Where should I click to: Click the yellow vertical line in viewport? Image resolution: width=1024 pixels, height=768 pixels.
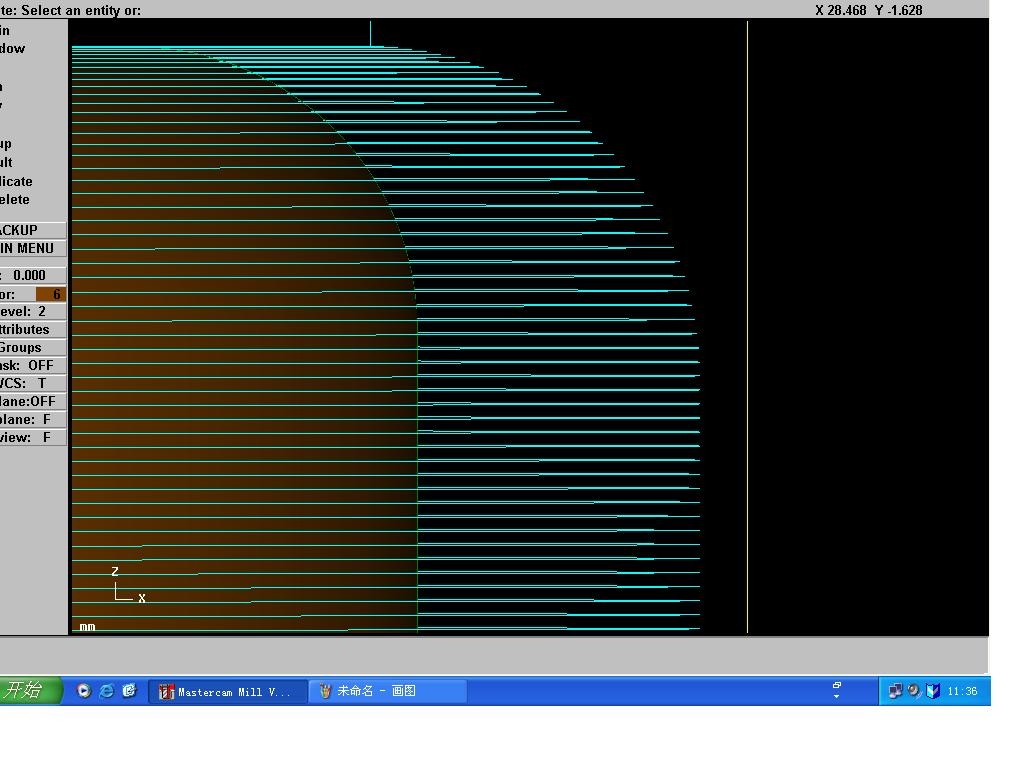coord(747,327)
